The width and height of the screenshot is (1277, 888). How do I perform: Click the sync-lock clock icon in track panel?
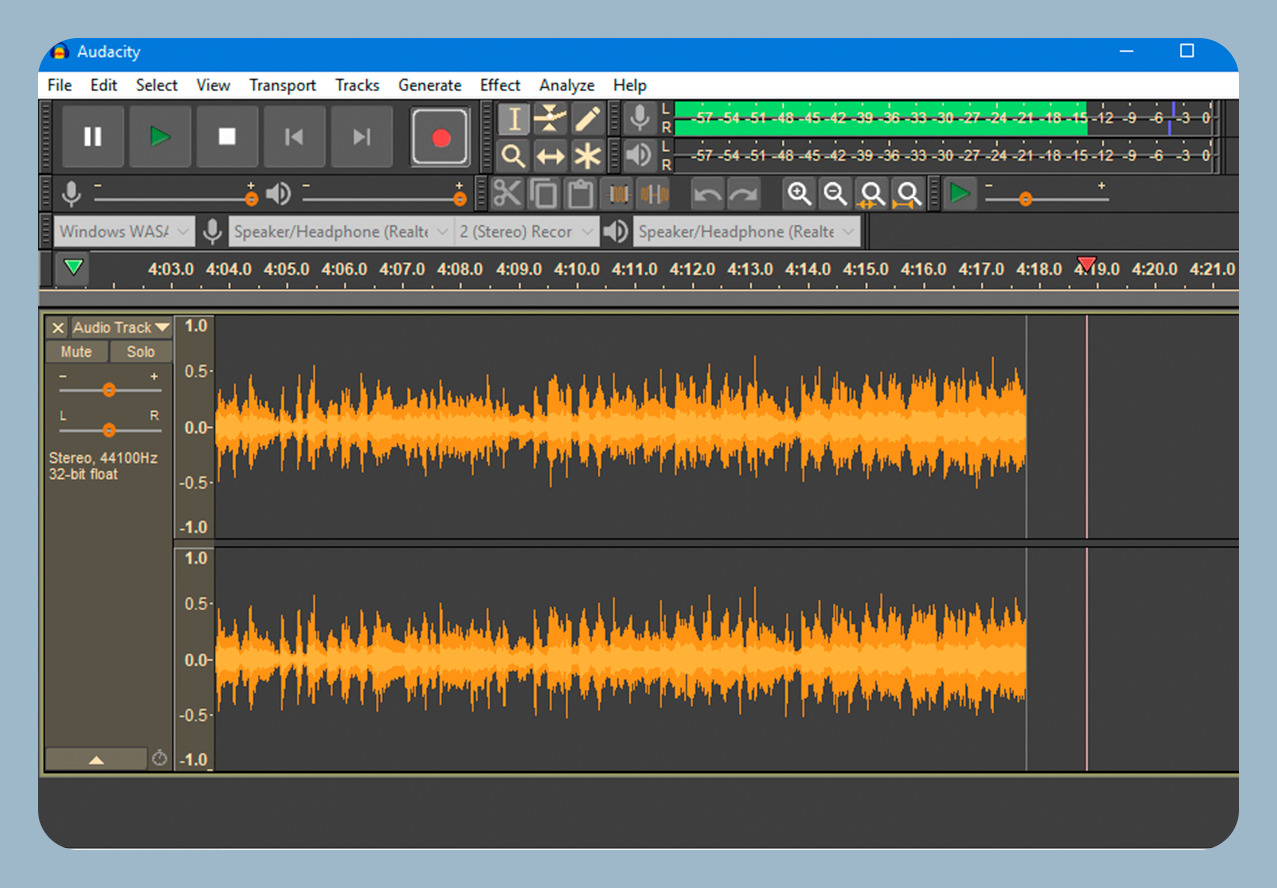point(160,758)
